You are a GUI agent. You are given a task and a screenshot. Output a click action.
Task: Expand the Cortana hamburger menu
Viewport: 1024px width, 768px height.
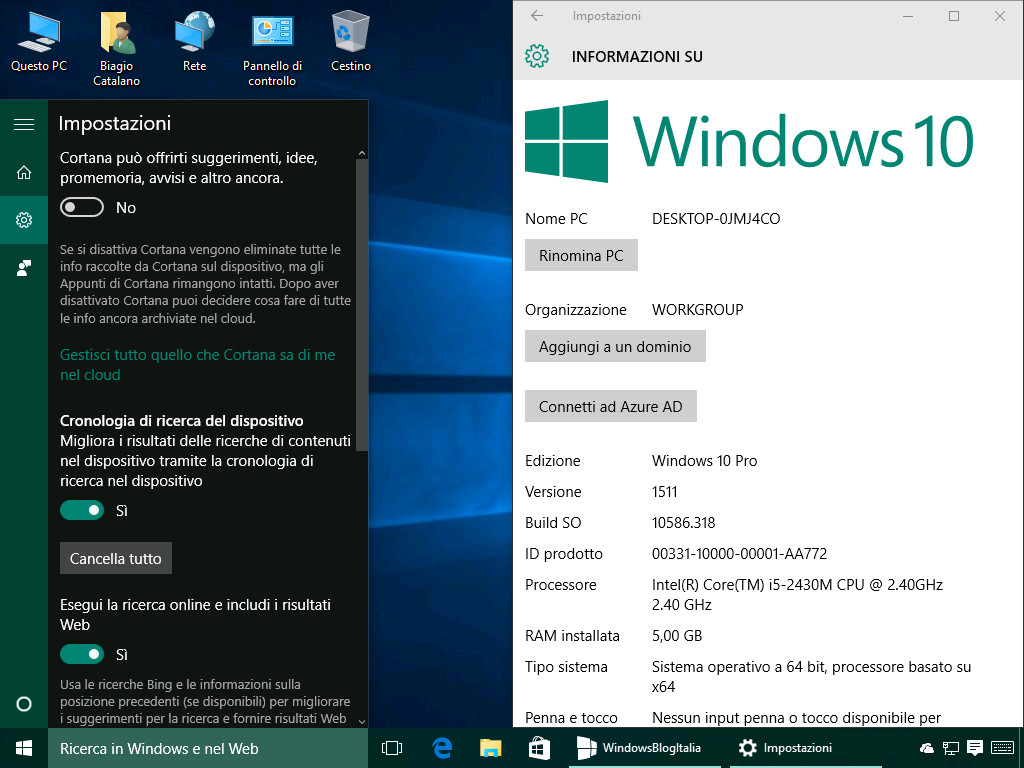(x=24, y=124)
